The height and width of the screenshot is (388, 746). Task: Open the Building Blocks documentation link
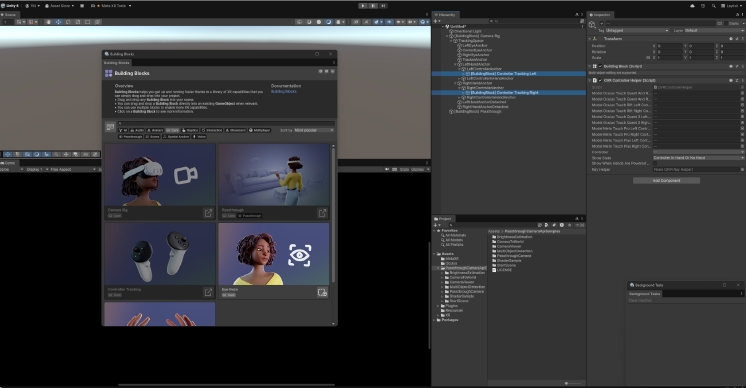(284, 91)
